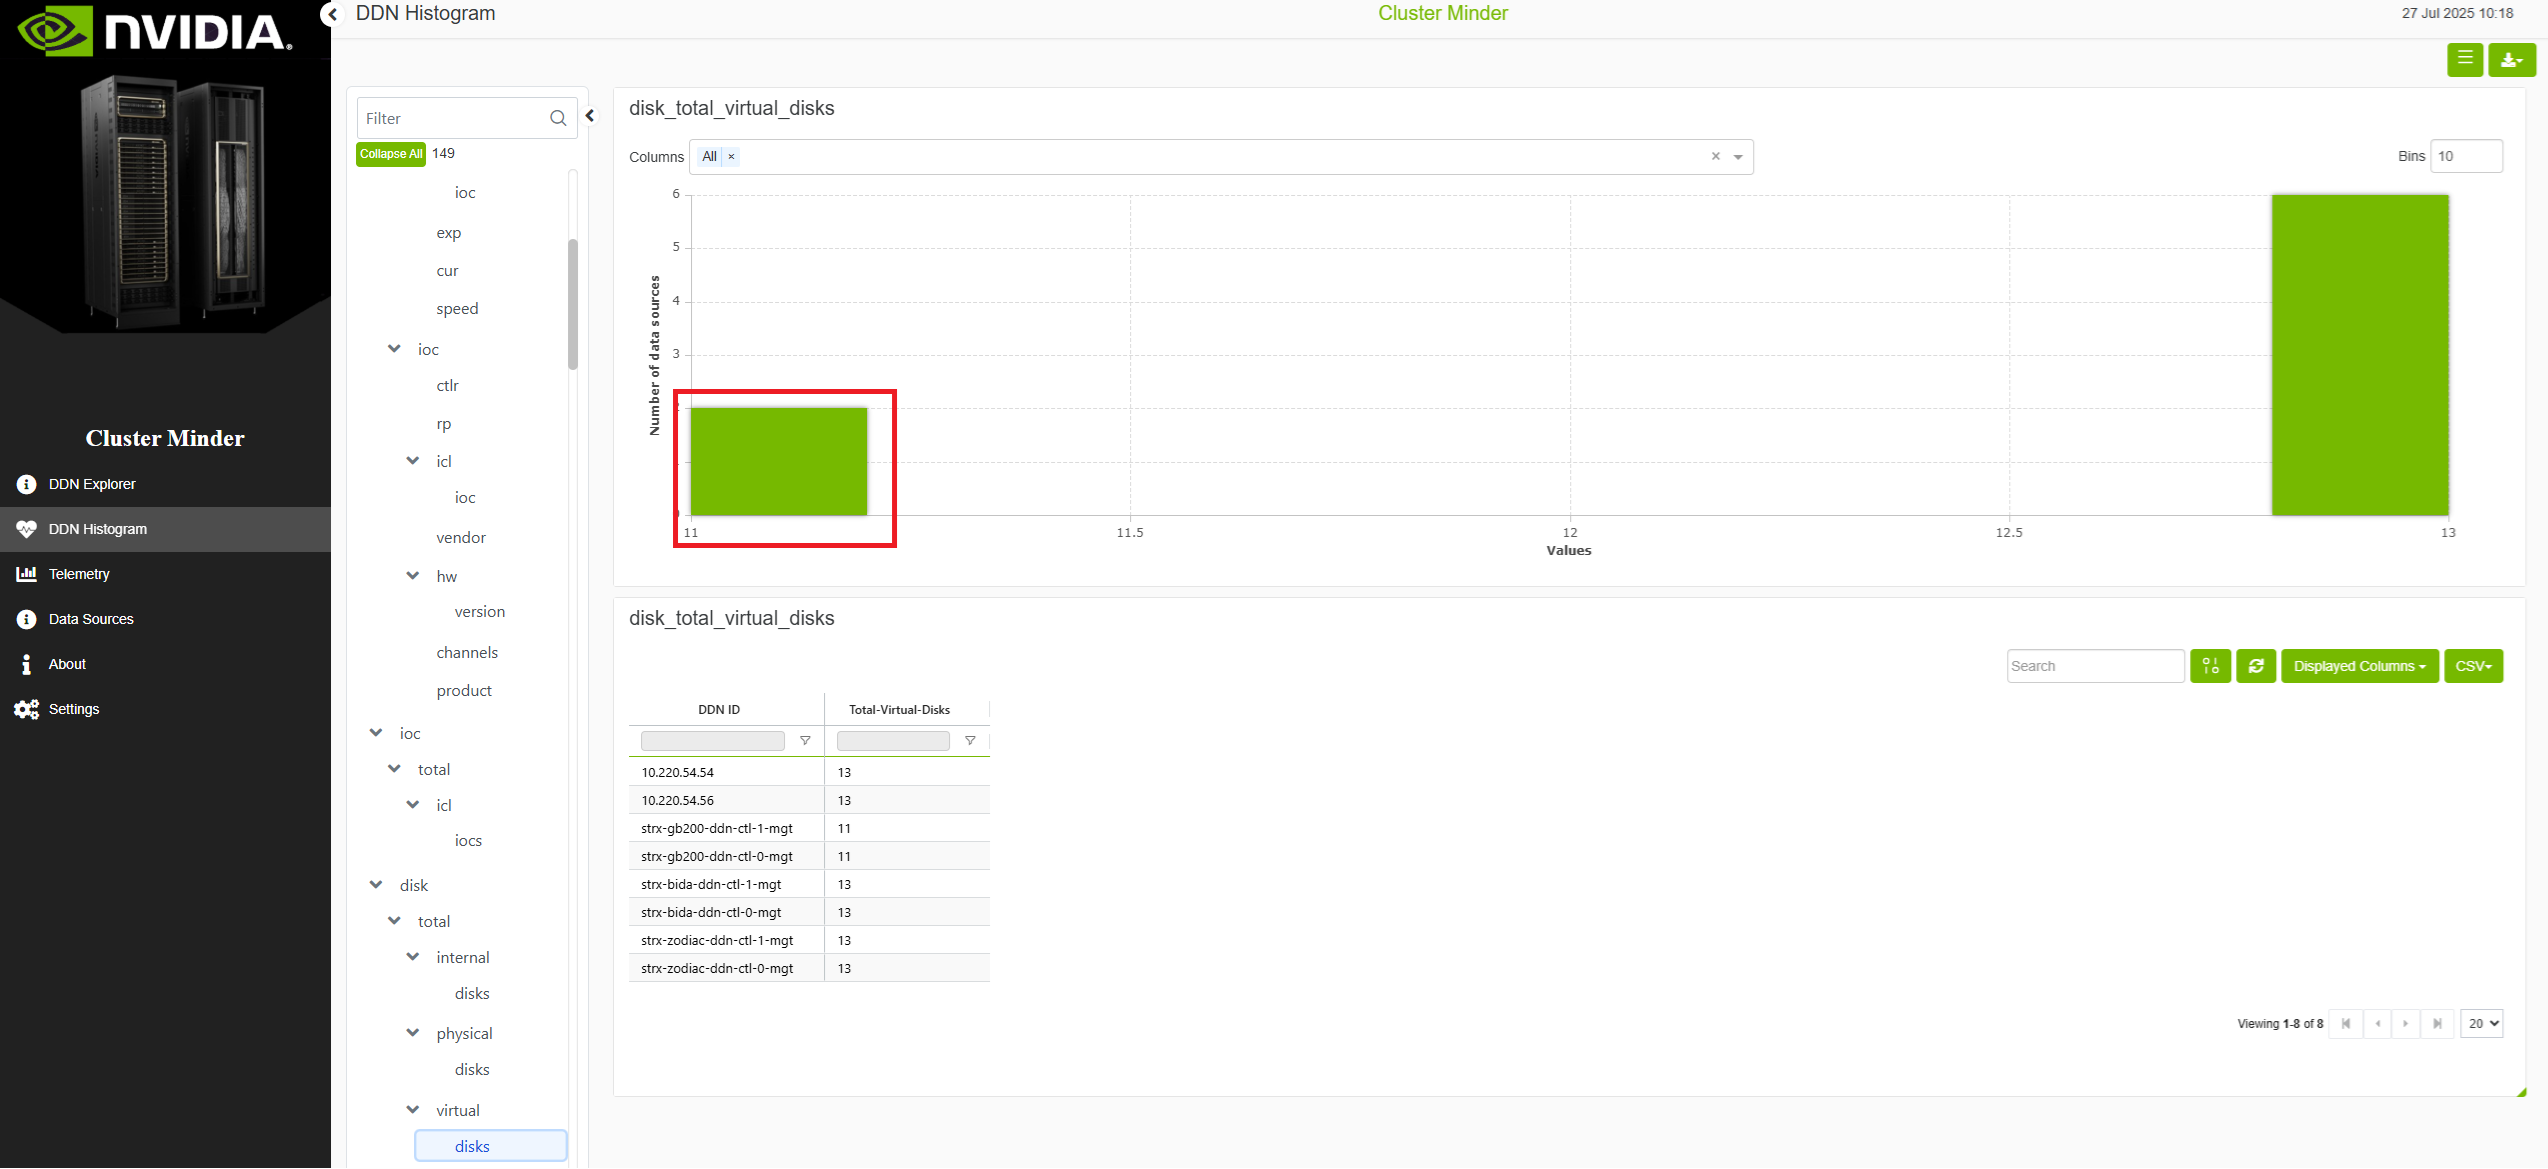Hide the metric tree panel chevron
The width and height of the screenshot is (2548, 1169).
point(590,116)
